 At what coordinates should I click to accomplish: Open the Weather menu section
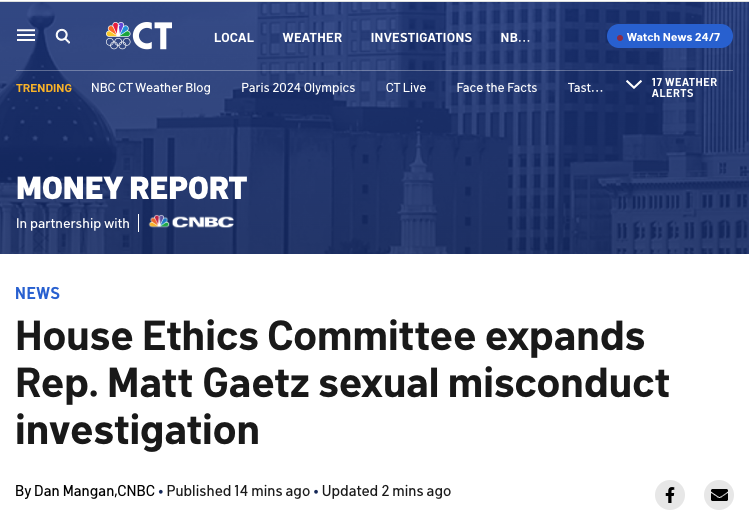[x=312, y=37]
